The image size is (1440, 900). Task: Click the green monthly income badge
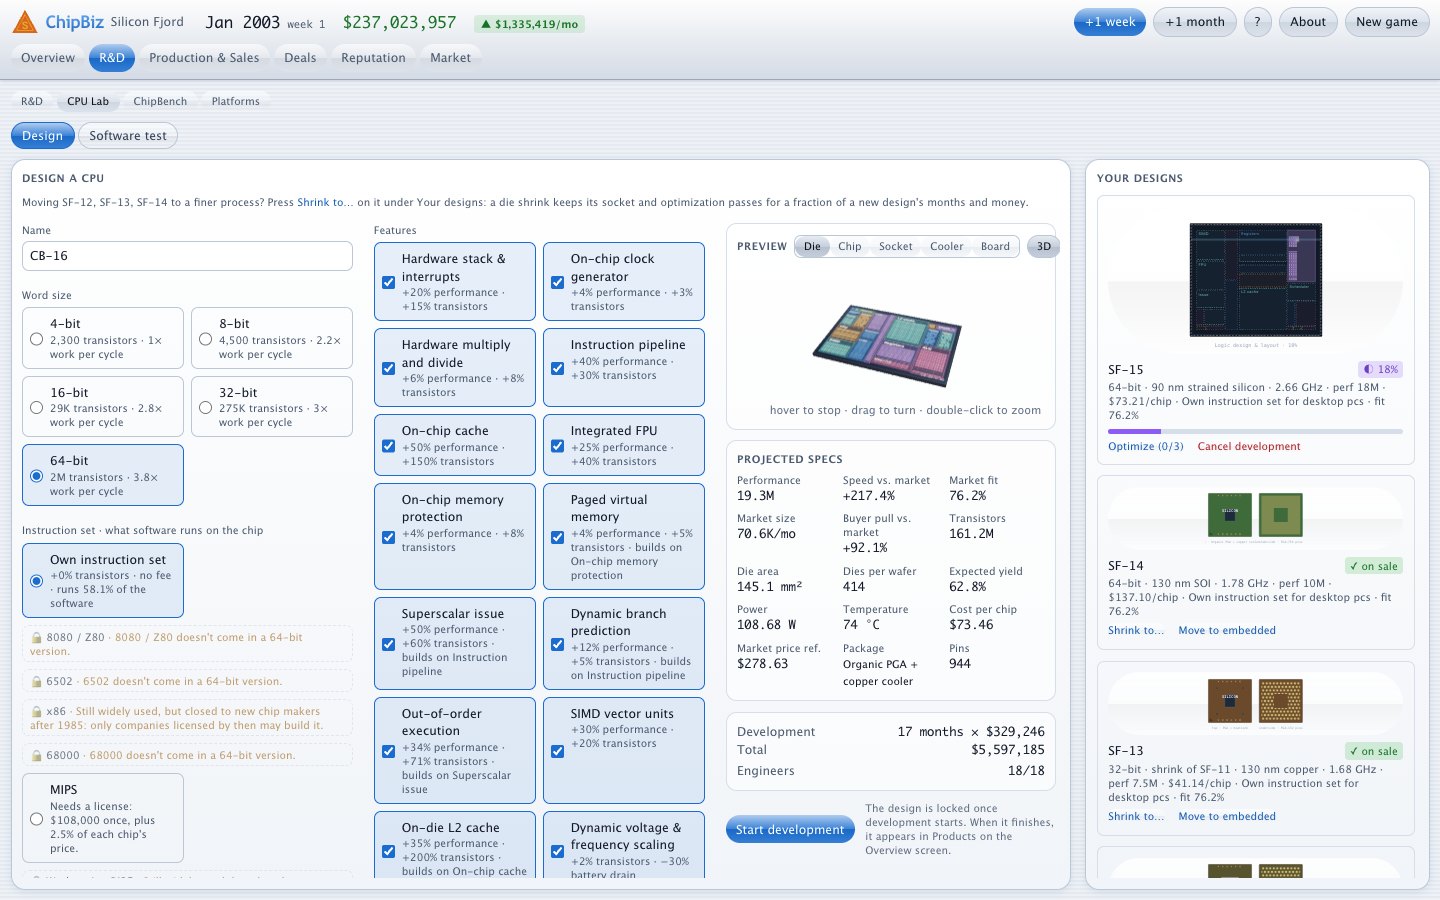pyautogui.click(x=530, y=24)
